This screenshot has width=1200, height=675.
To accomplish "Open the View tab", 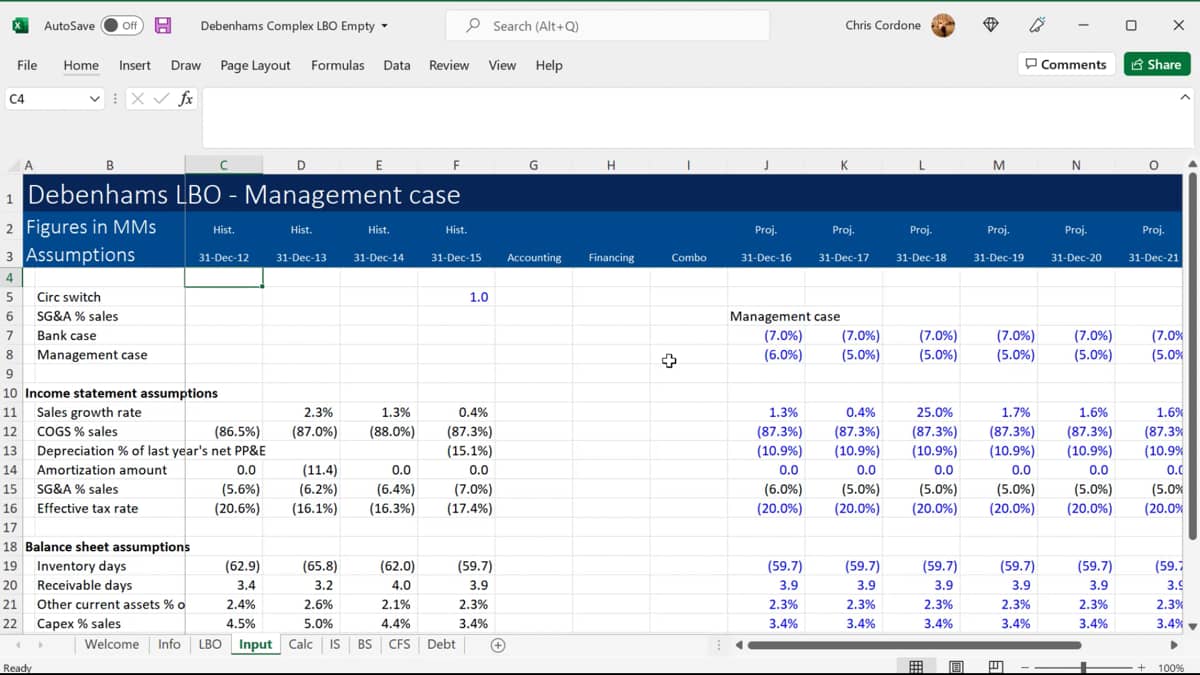I will point(502,65).
